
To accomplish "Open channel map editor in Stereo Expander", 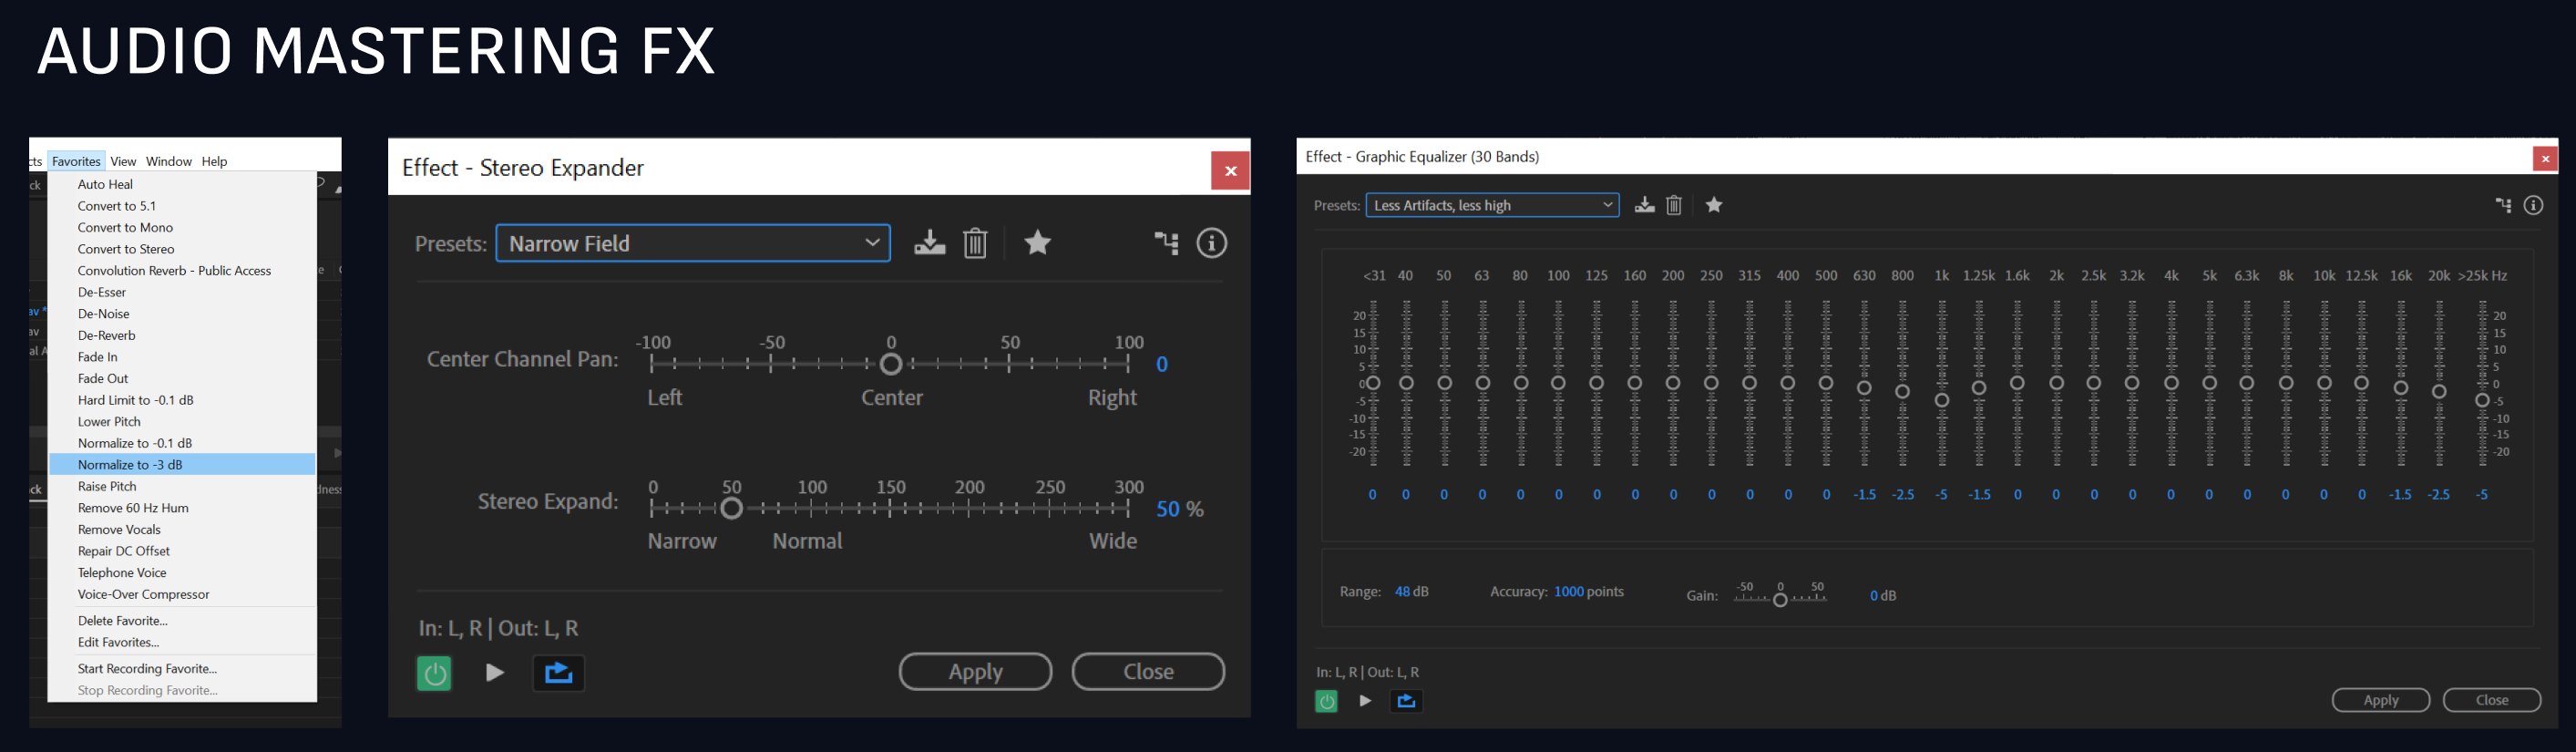I will [x=1167, y=243].
